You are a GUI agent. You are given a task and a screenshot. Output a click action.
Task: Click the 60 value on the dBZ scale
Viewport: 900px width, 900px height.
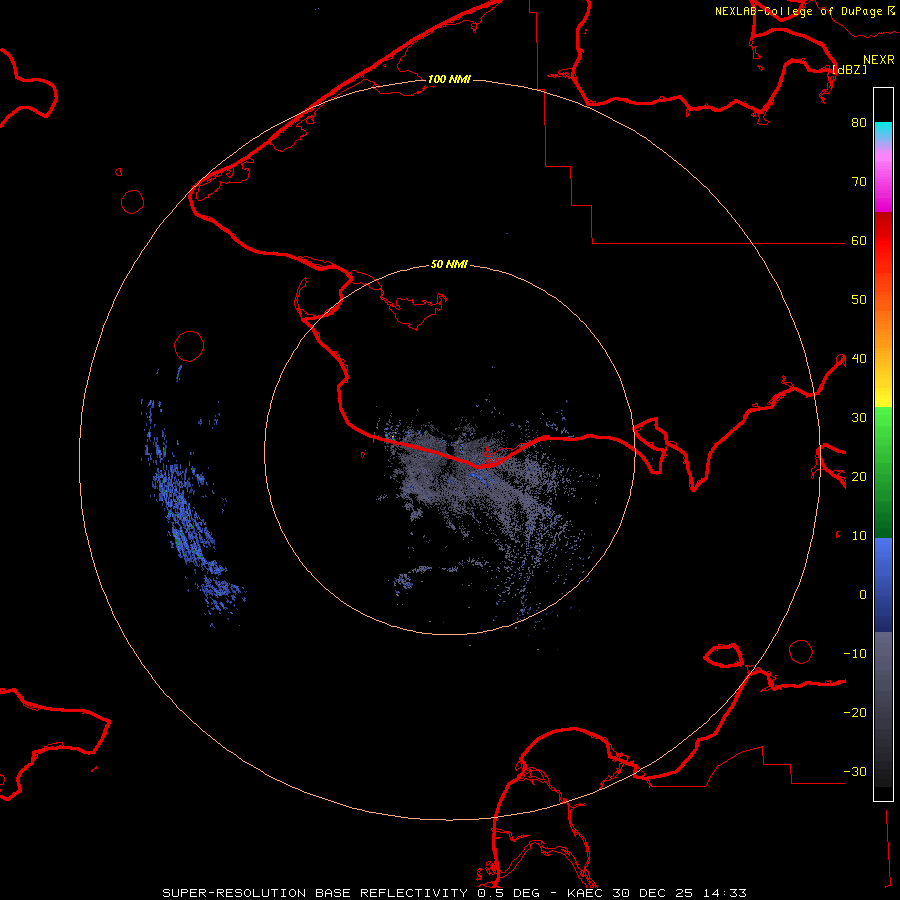(x=859, y=241)
